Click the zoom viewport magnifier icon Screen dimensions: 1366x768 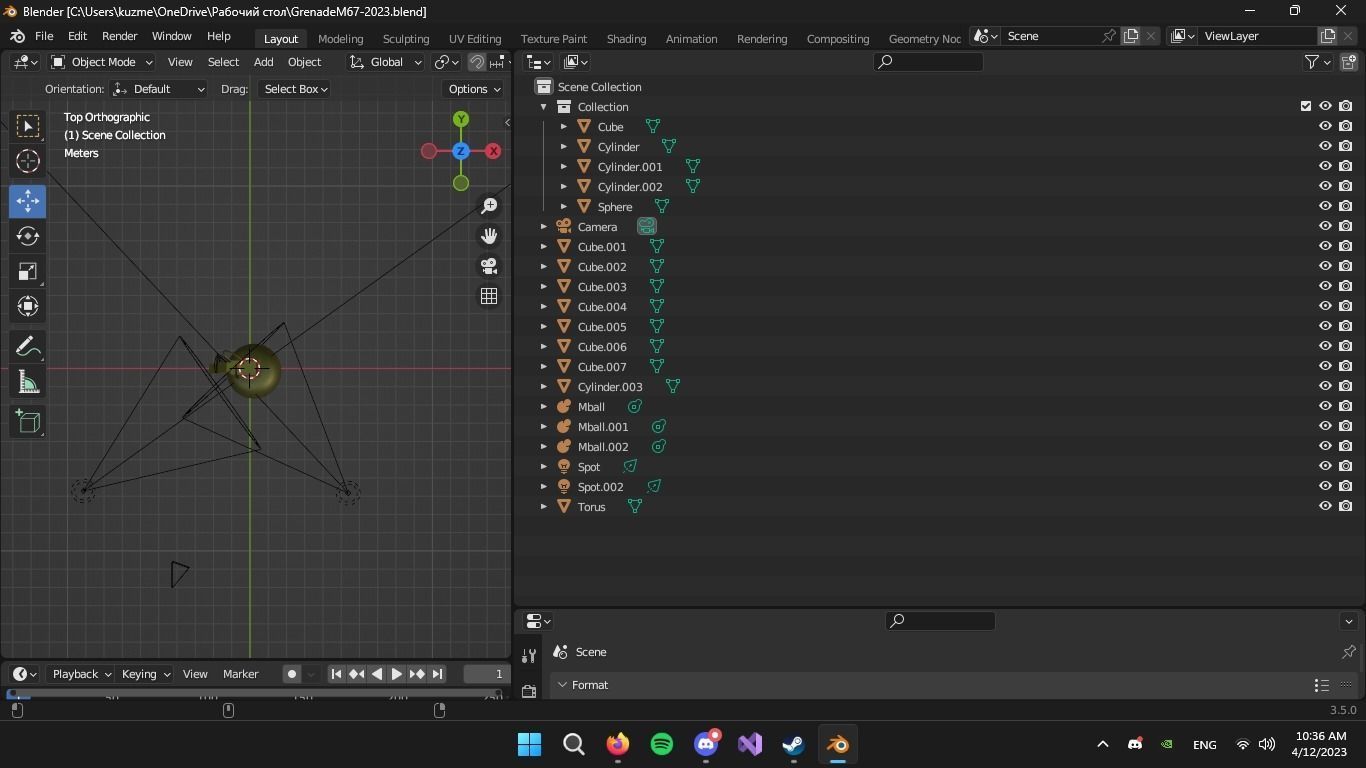pyautogui.click(x=489, y=206)
